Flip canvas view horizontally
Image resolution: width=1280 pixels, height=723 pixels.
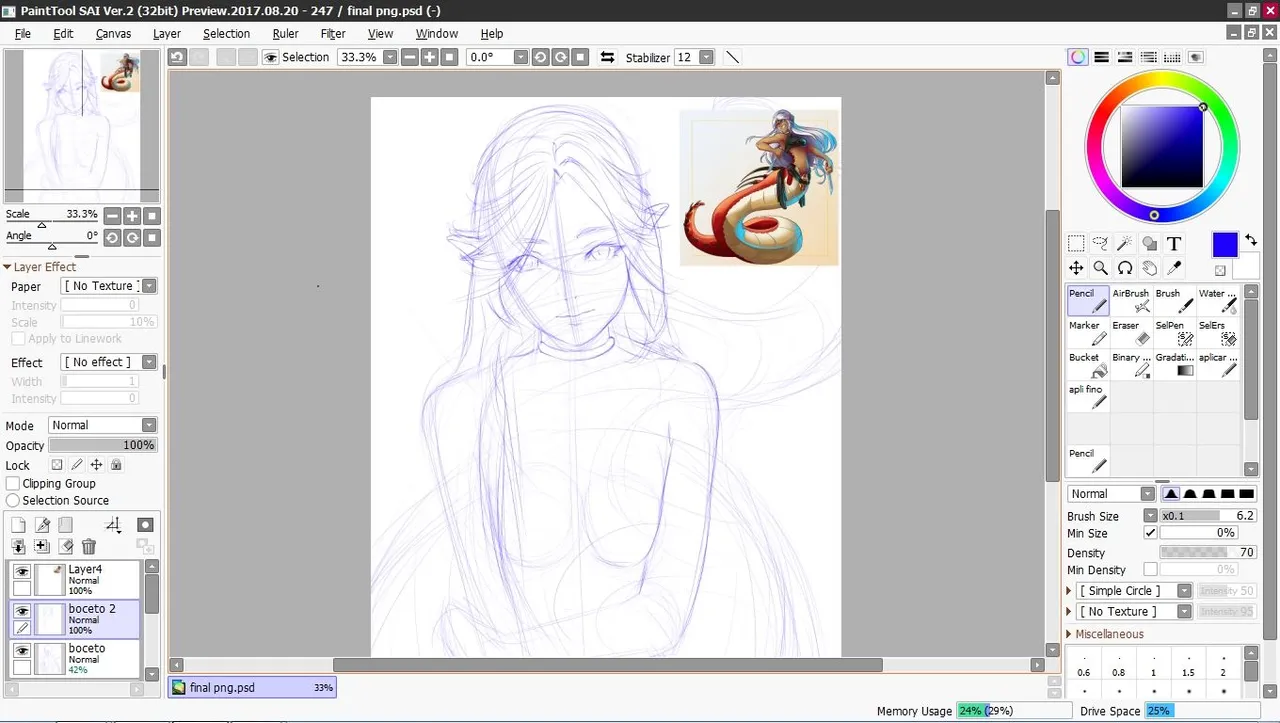pos(607,57)
